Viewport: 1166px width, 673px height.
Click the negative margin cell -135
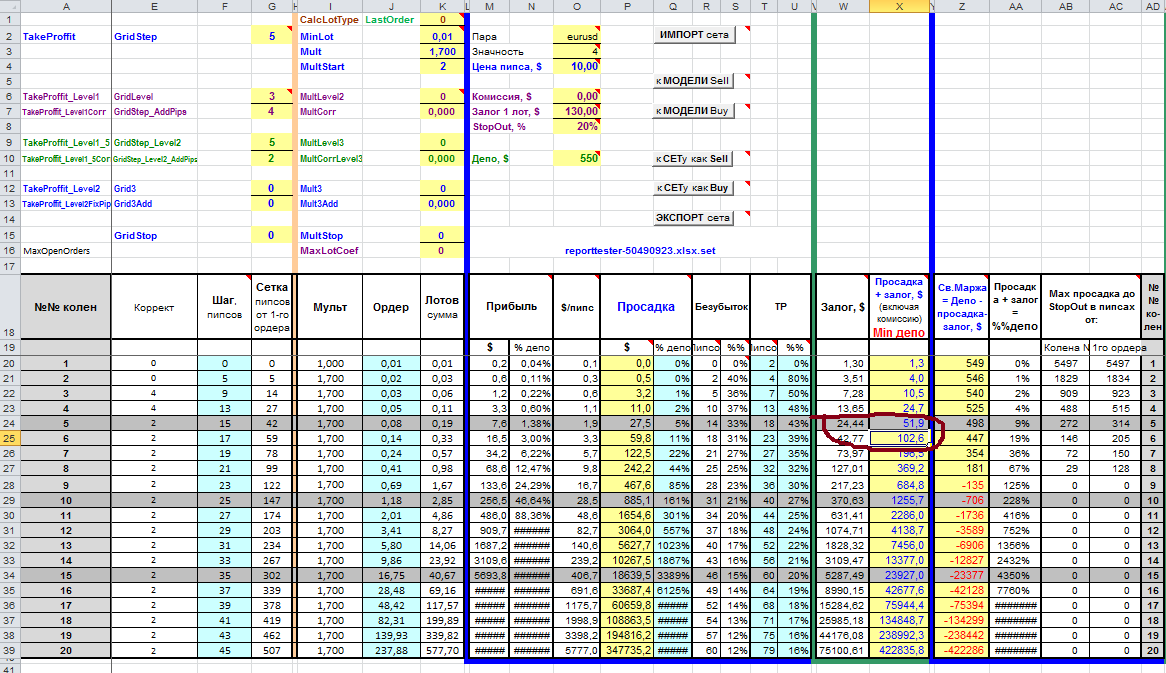tap(962, 485)
